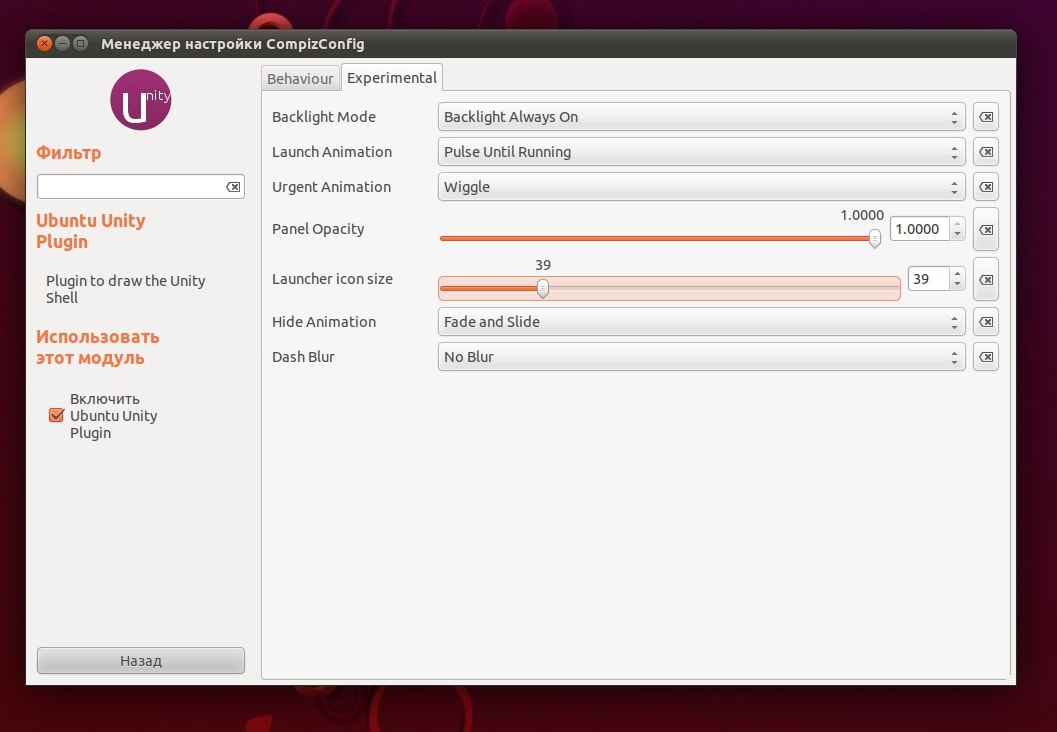Click the Launcher icon size slider handle
The height and width of the screenshot is (732, 1057).
tap(543, 288)
